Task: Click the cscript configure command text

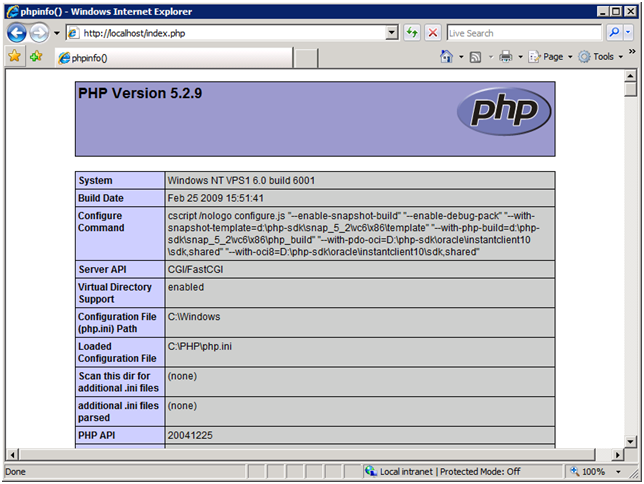Action: point(353,234)
